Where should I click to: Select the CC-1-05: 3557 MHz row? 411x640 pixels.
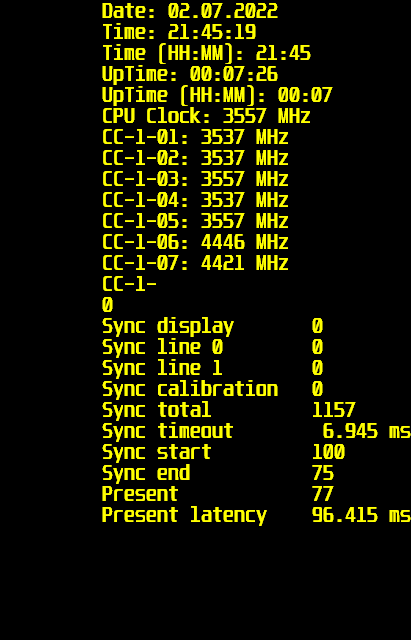195,221
